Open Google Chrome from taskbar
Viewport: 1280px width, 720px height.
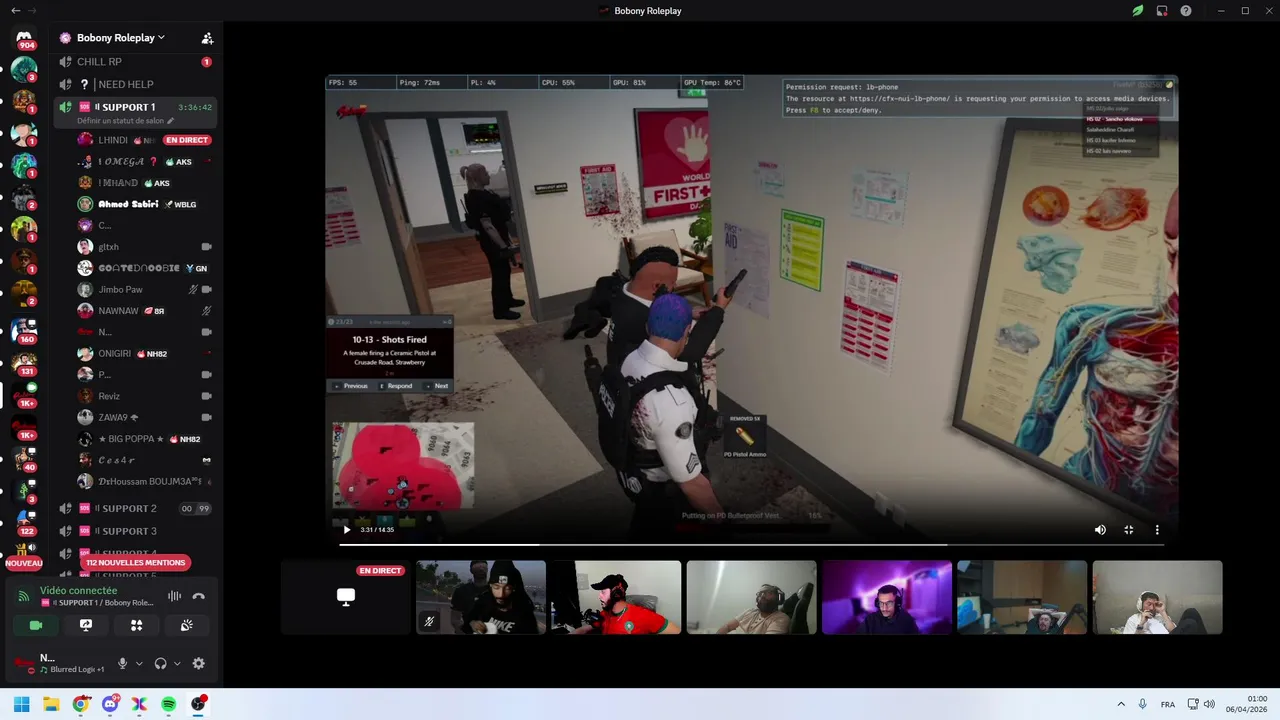tap(81, 704)
